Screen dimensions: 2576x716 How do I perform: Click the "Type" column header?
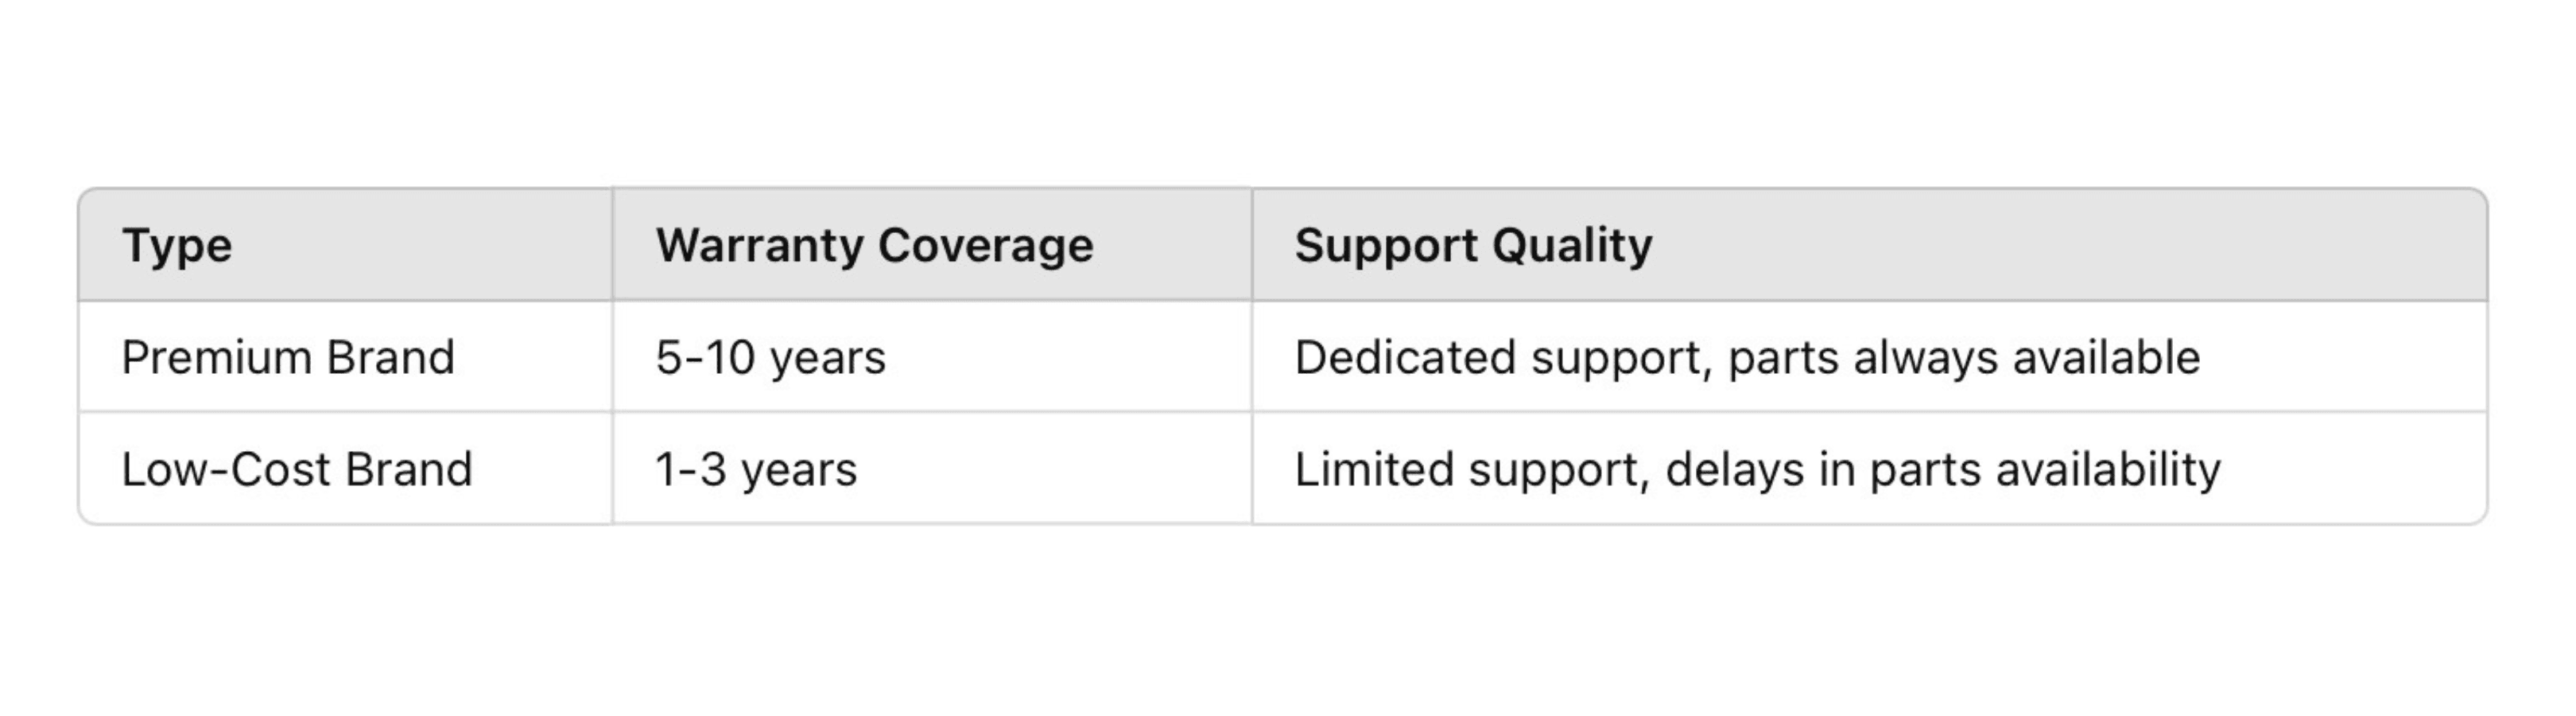[x=177, y=245]
